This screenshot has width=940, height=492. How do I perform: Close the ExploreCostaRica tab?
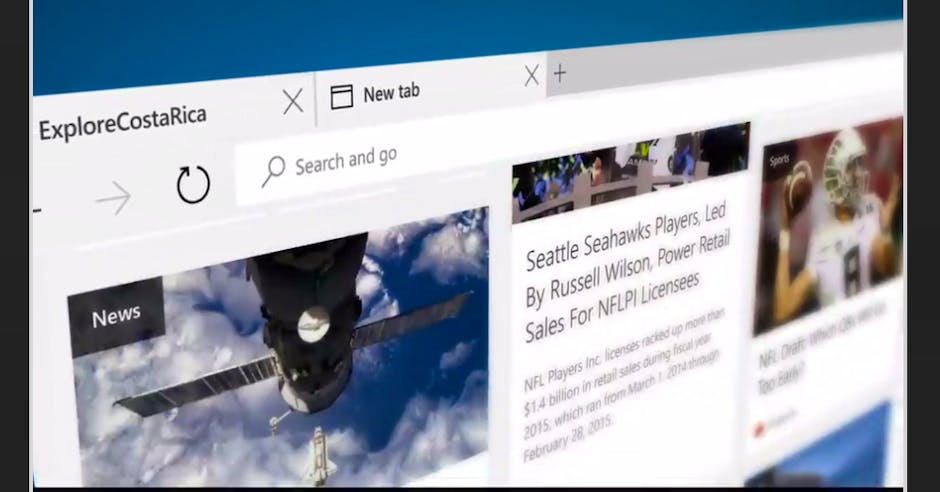tap(293, 101)
